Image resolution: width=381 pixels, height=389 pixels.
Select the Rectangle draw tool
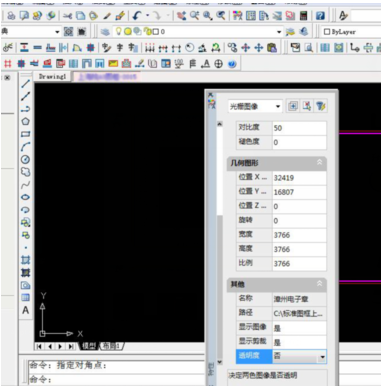pos(26,134)
